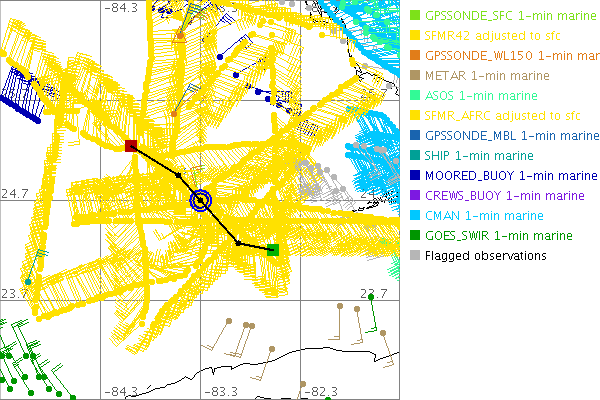
Task: Click the Flagged observations legend text
Action: coord(485,256)
